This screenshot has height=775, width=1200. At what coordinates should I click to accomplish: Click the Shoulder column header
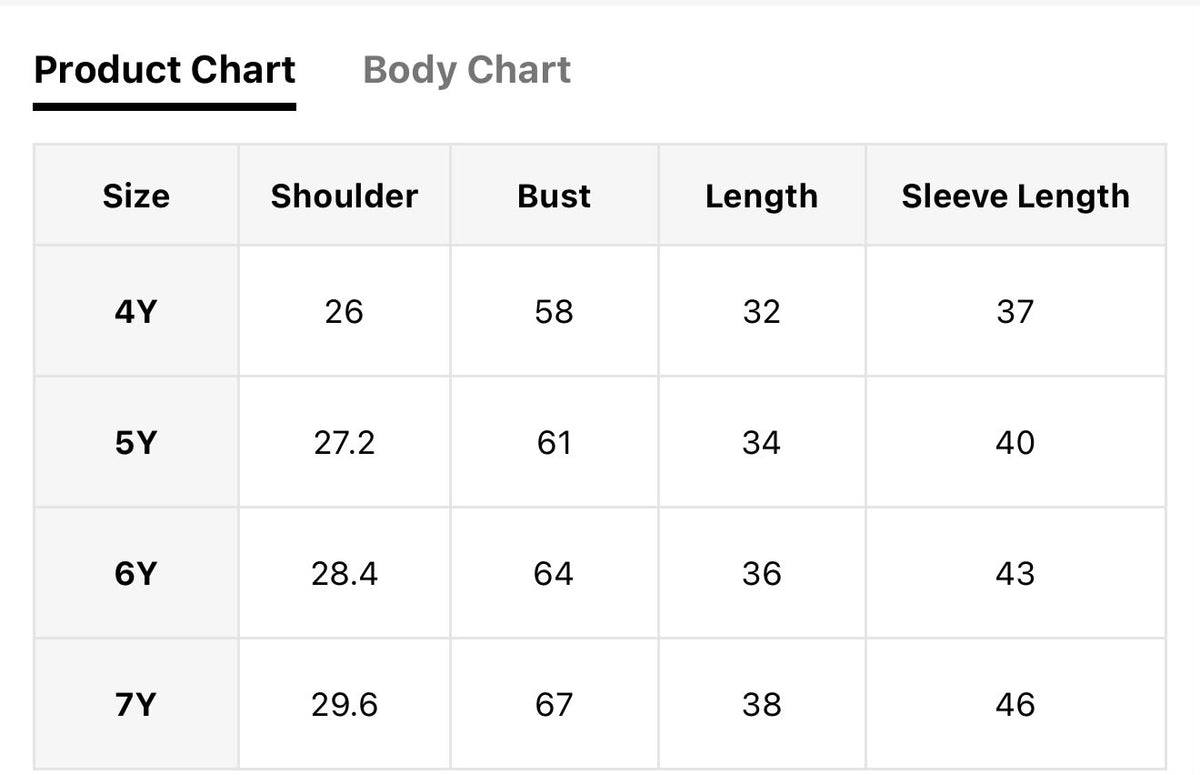(344, 195)
